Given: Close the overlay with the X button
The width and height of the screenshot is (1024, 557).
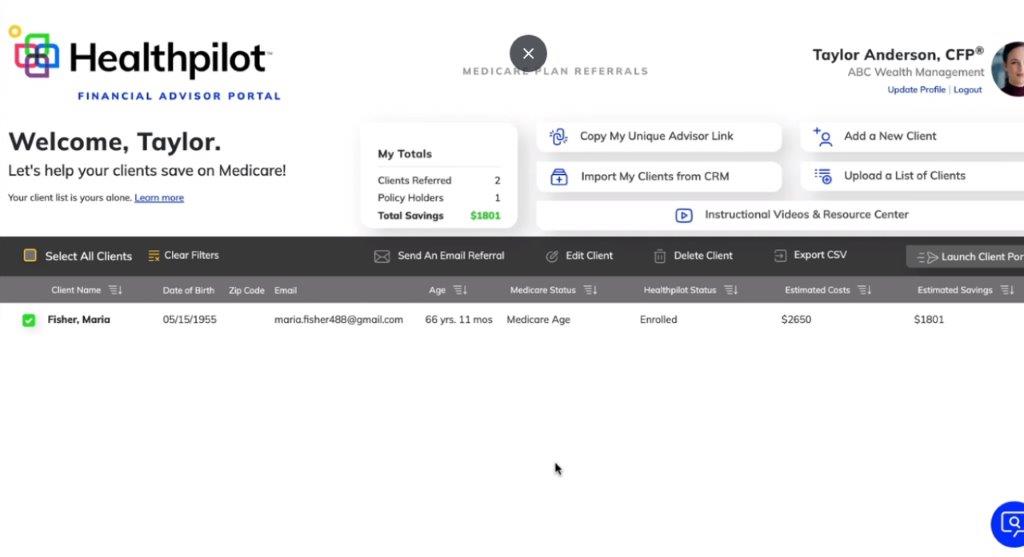Looking at the screenshot, I should point(528,54).
